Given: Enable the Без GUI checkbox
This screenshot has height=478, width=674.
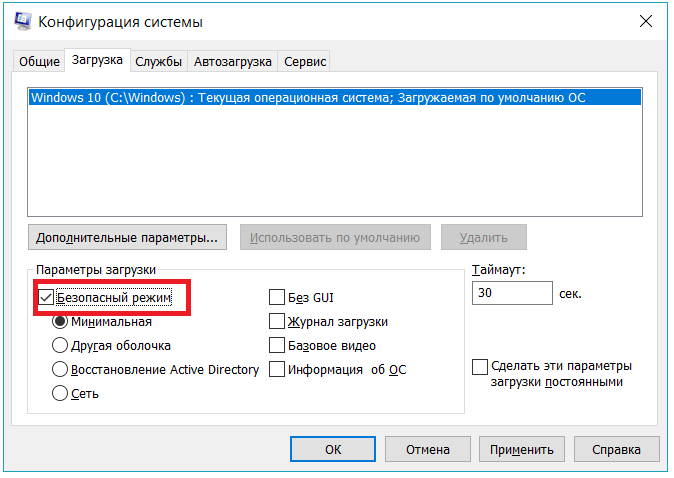Looking at the screenshot, I should click(x=277, y=297).
